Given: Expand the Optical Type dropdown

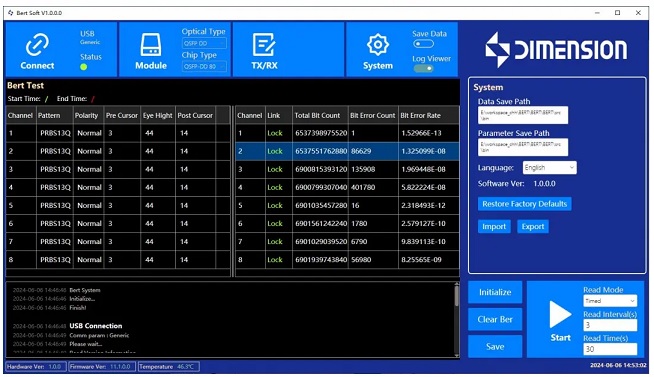Looking at the screenshot, I should coord(204,43).
